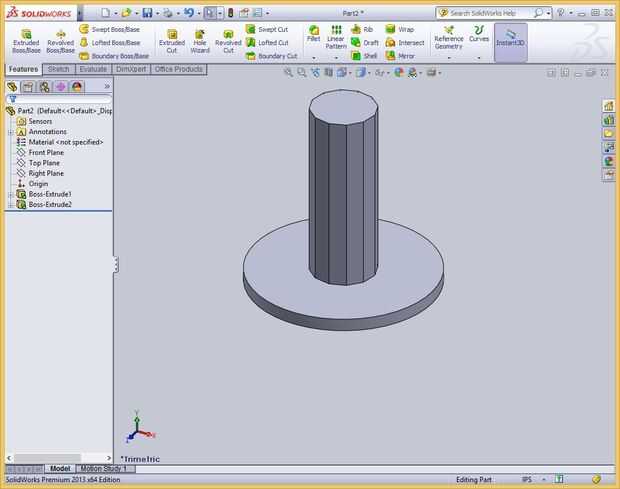Toggle Instant3D mode
The image size is (620, 489).
[510, 42]
